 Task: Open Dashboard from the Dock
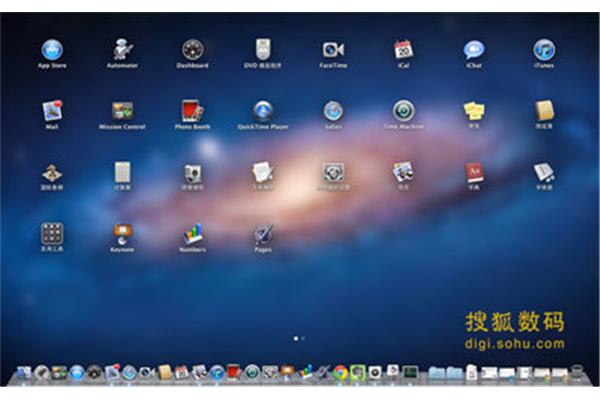coord(94,373)
